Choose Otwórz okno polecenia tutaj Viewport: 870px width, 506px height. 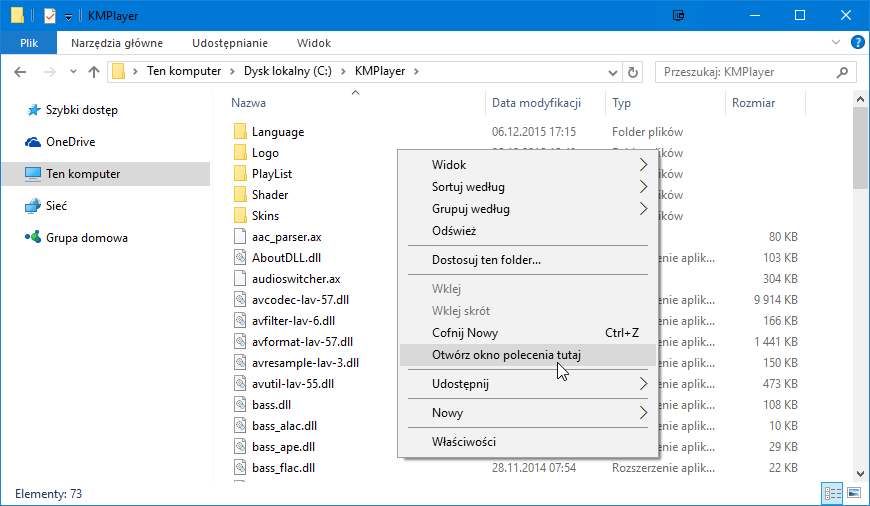click(x=528, y=355)
